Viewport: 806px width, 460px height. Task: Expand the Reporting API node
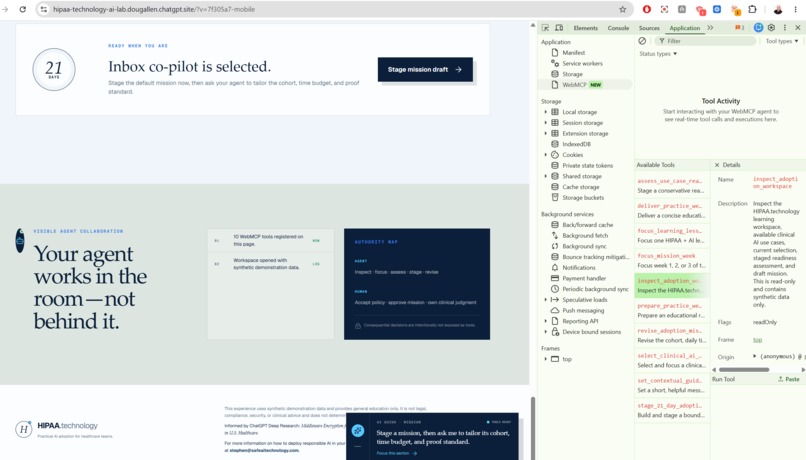(x=545, y=321)
